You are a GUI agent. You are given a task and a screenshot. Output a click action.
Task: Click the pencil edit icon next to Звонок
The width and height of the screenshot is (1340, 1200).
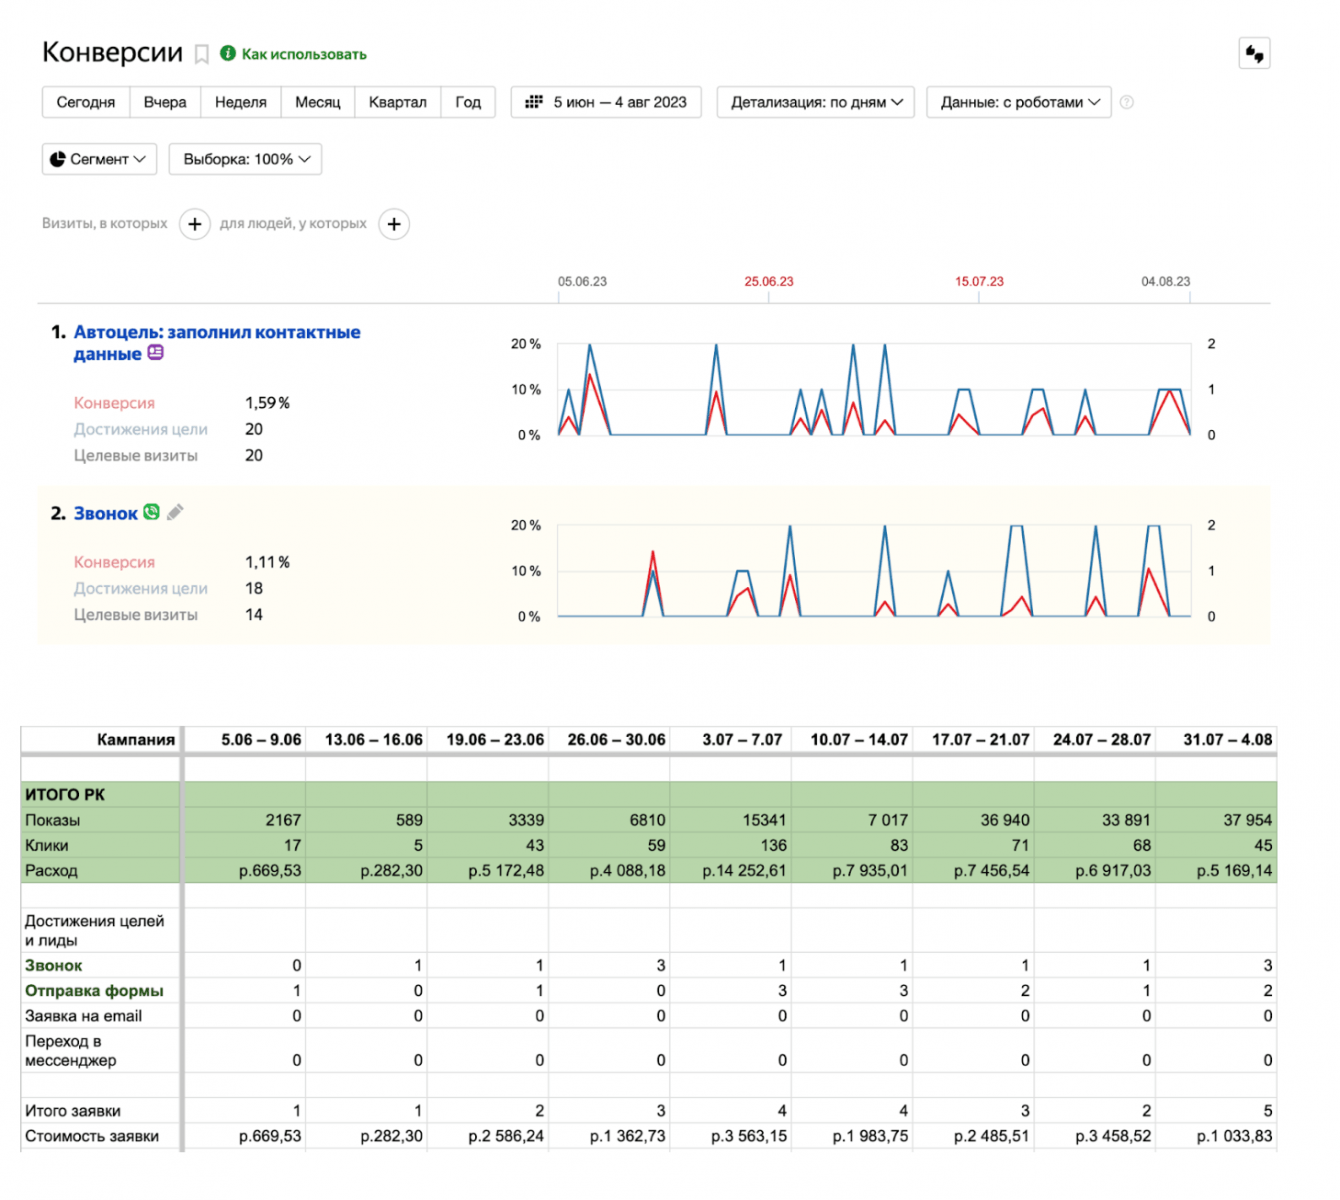tap(175, 513)
